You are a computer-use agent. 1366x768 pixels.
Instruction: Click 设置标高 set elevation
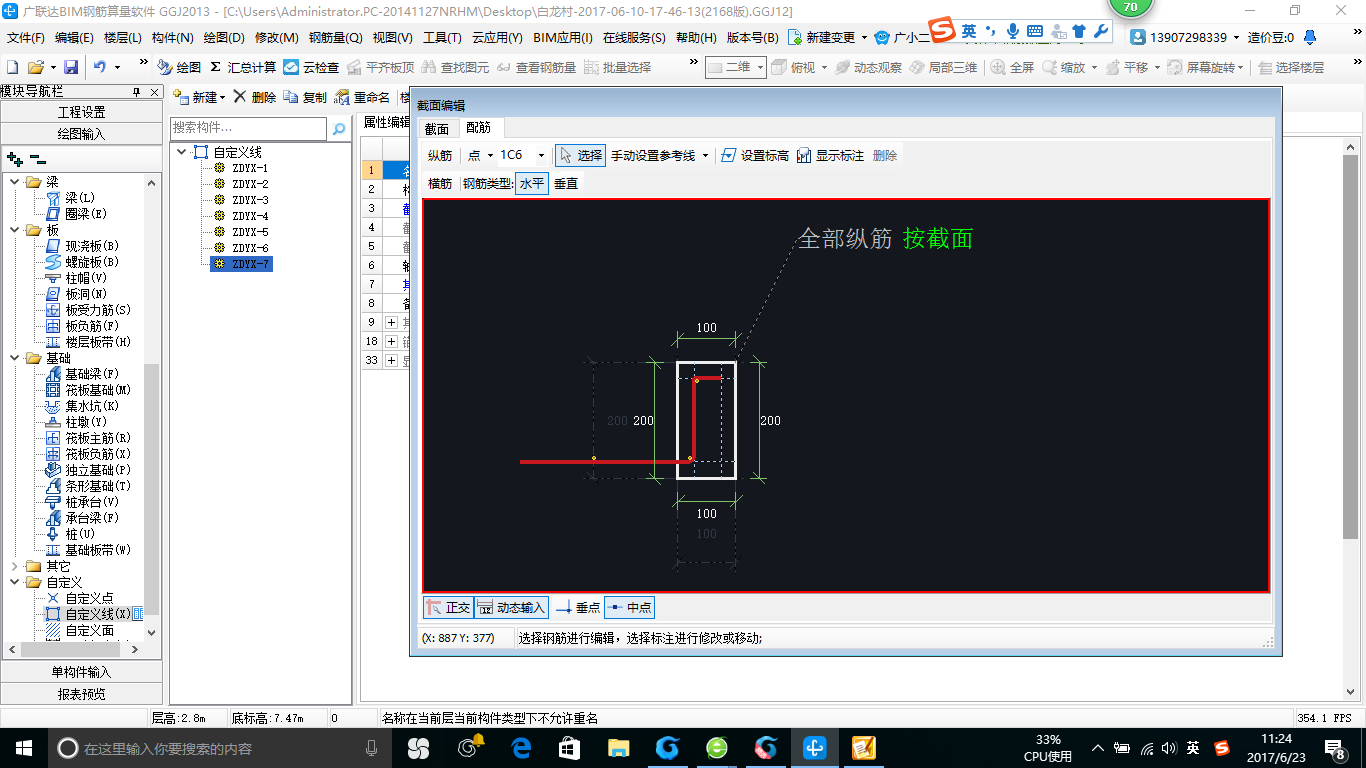(x=754, y=155)
